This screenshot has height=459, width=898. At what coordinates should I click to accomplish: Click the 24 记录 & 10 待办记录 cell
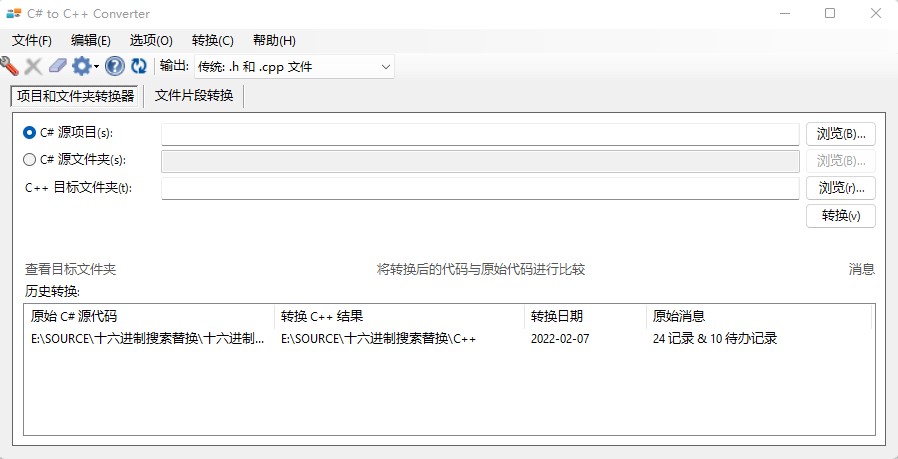click(x=715, y=339)
